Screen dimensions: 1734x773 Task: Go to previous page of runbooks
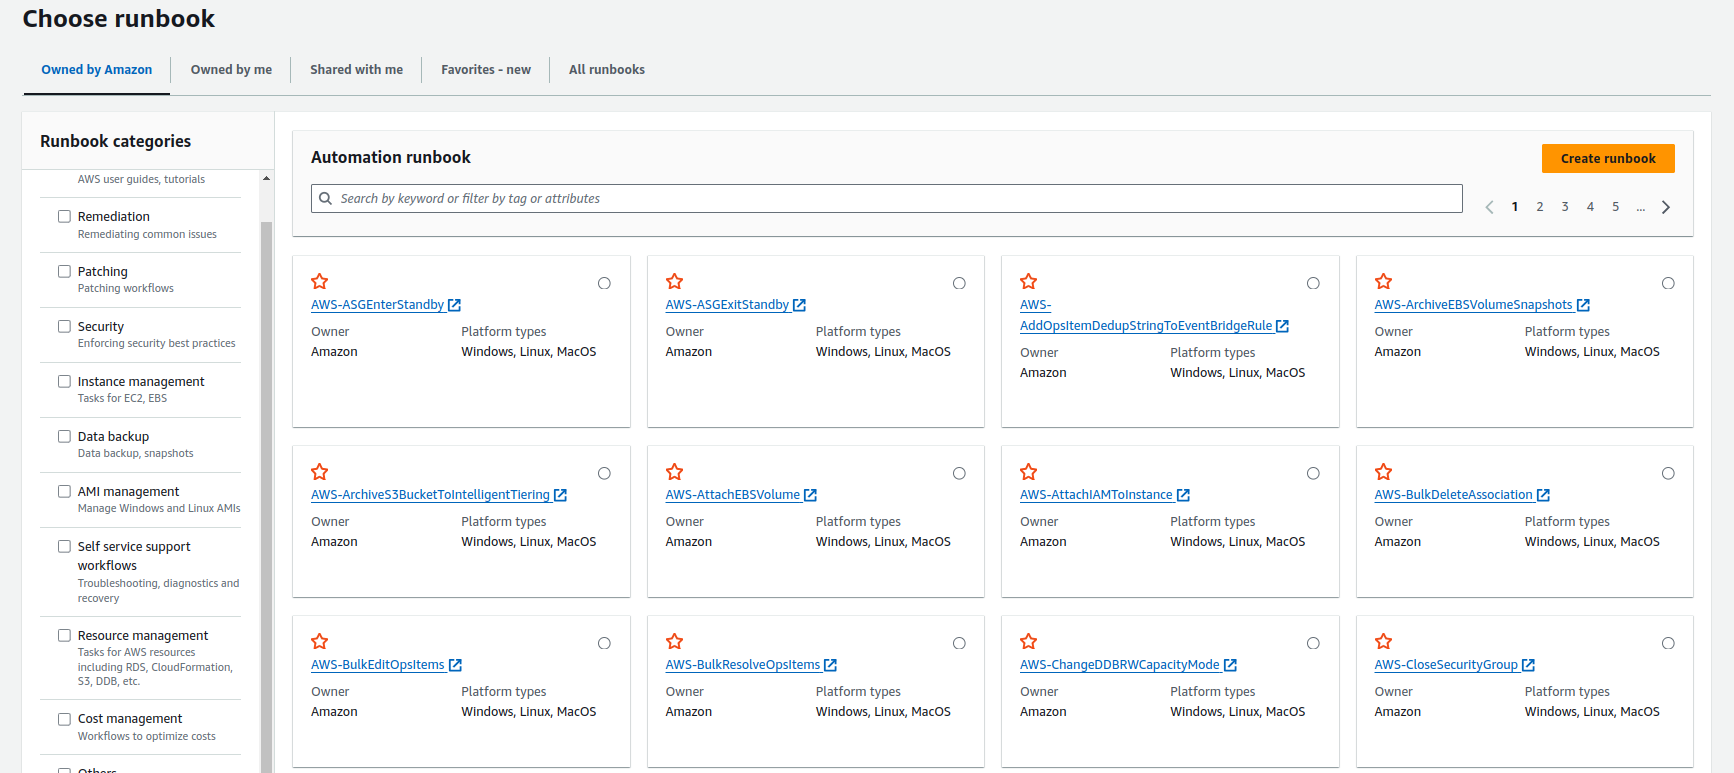point(1489,207)
